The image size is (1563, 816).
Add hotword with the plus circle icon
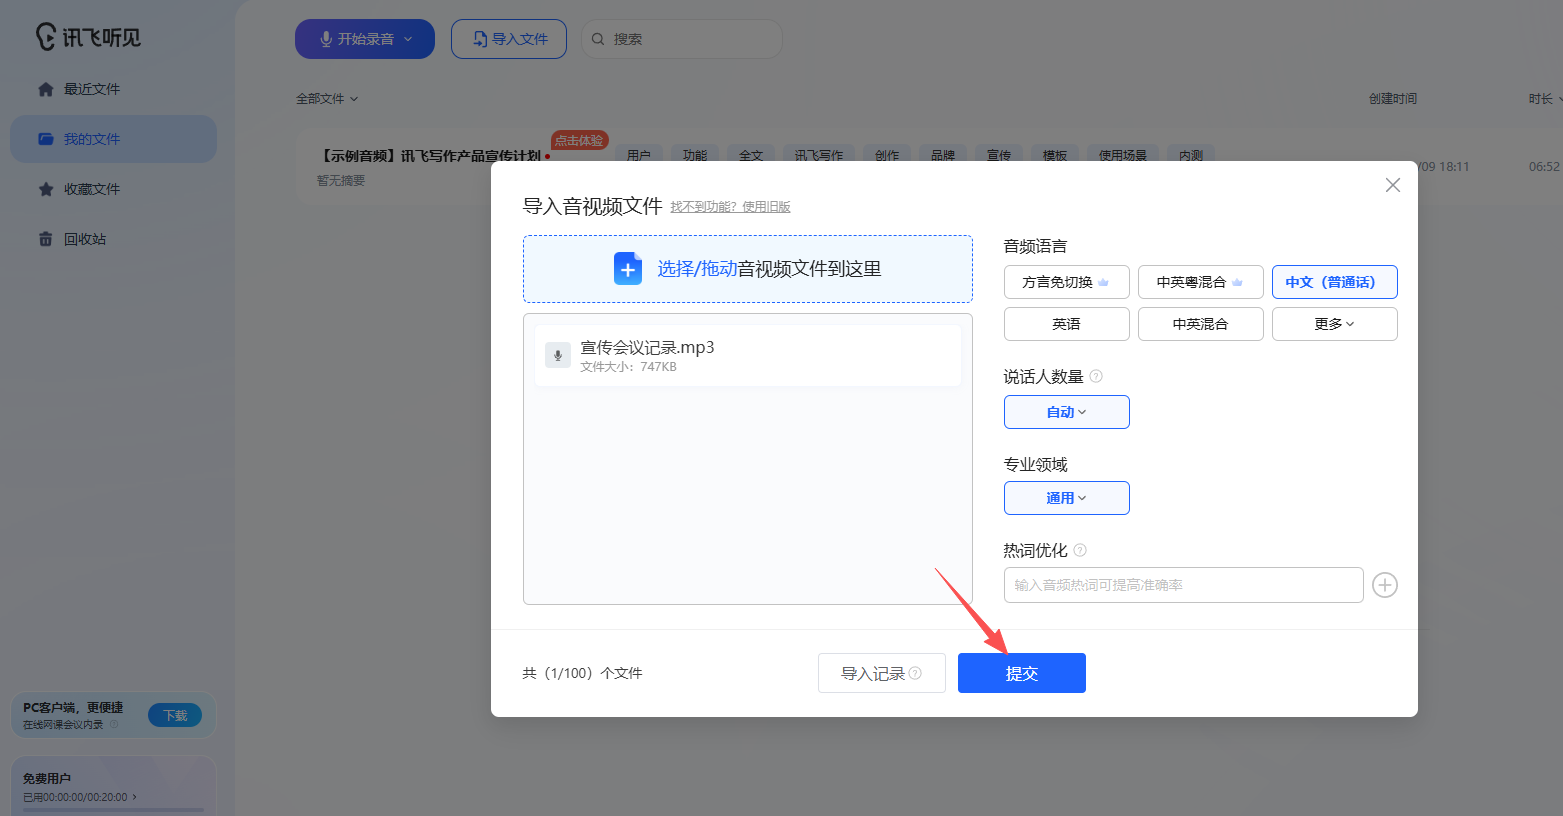click(x=1385, y=585)
